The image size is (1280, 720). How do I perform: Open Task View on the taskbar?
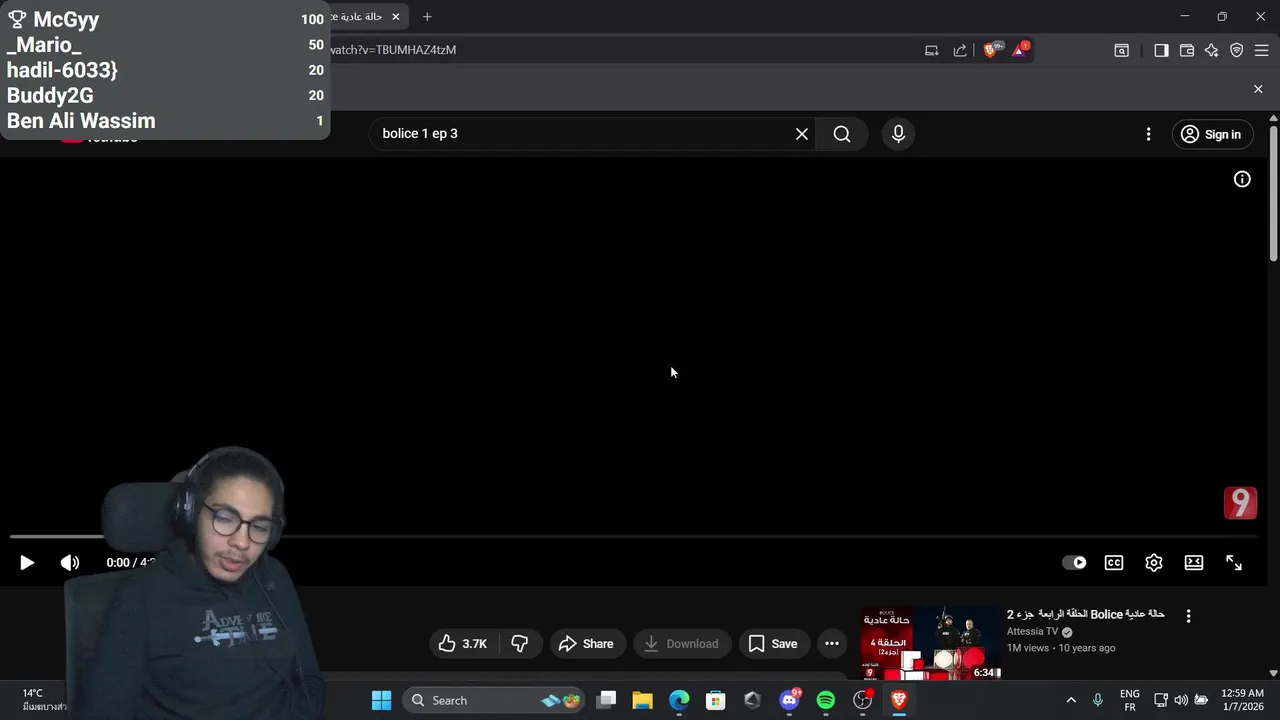pos(607,701)
